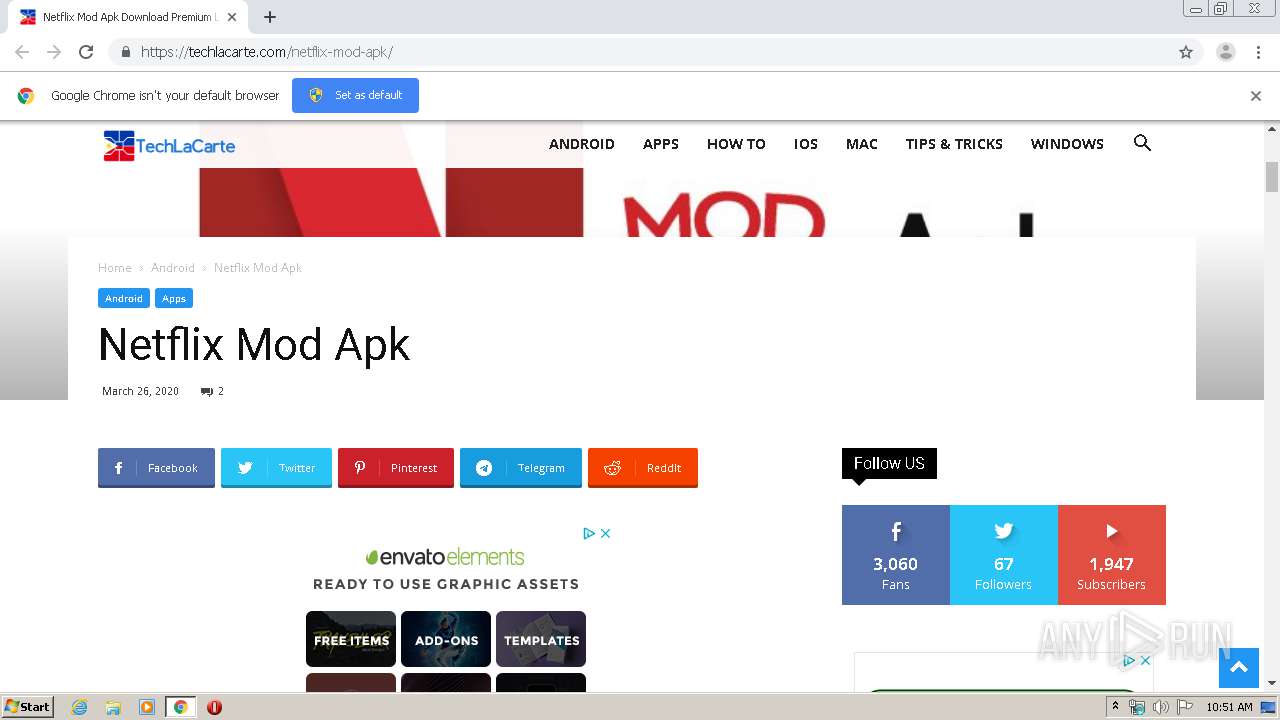This screenshot has height=720, width=1280.
Task: Open the IOS menu item
Action: tap(805, 144)
